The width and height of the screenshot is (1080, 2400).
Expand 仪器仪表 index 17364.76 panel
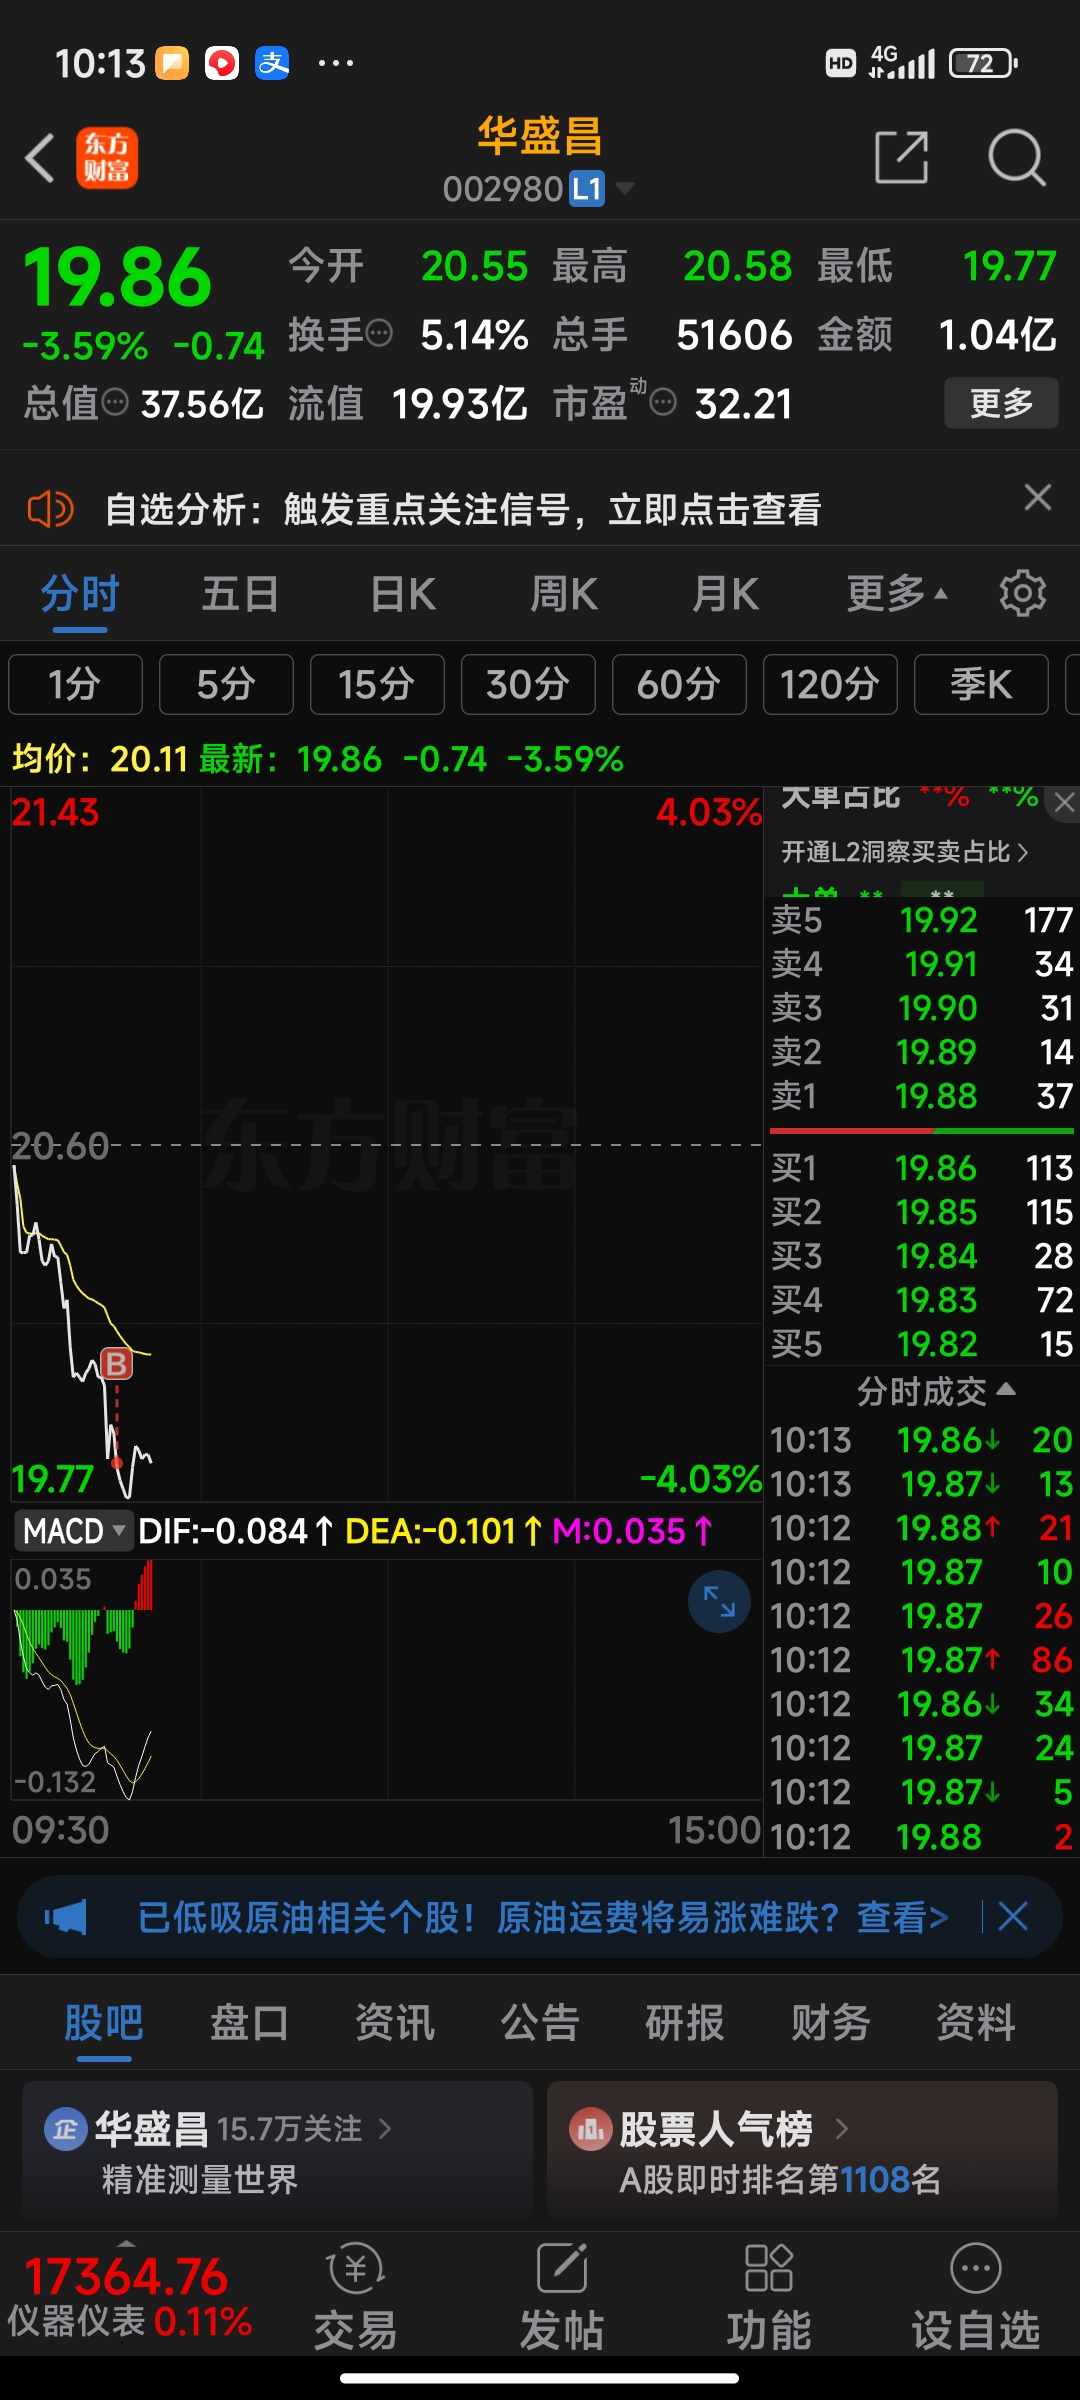click(x=129, y=2296)
